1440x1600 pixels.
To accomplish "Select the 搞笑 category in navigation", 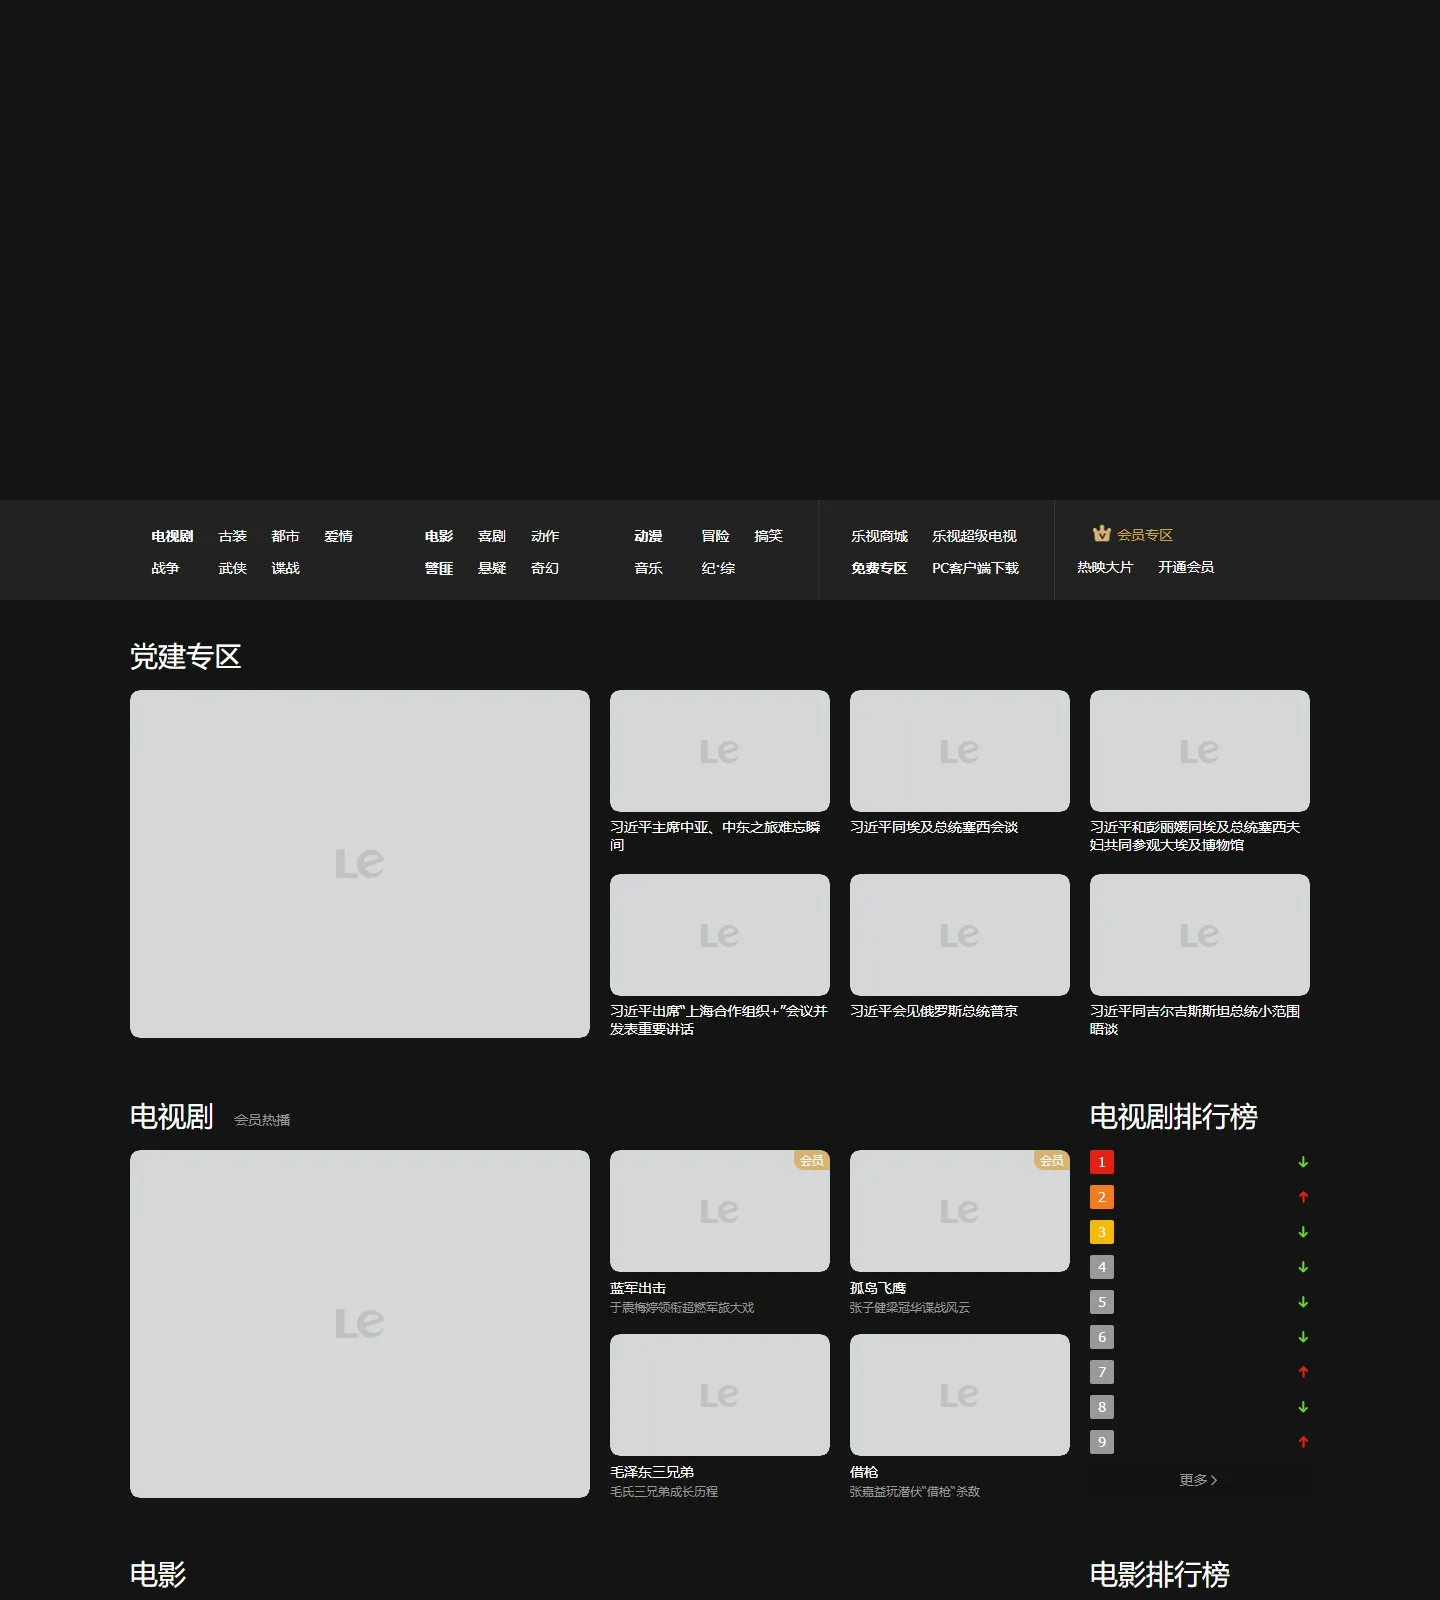I will (x=768, y=536).
